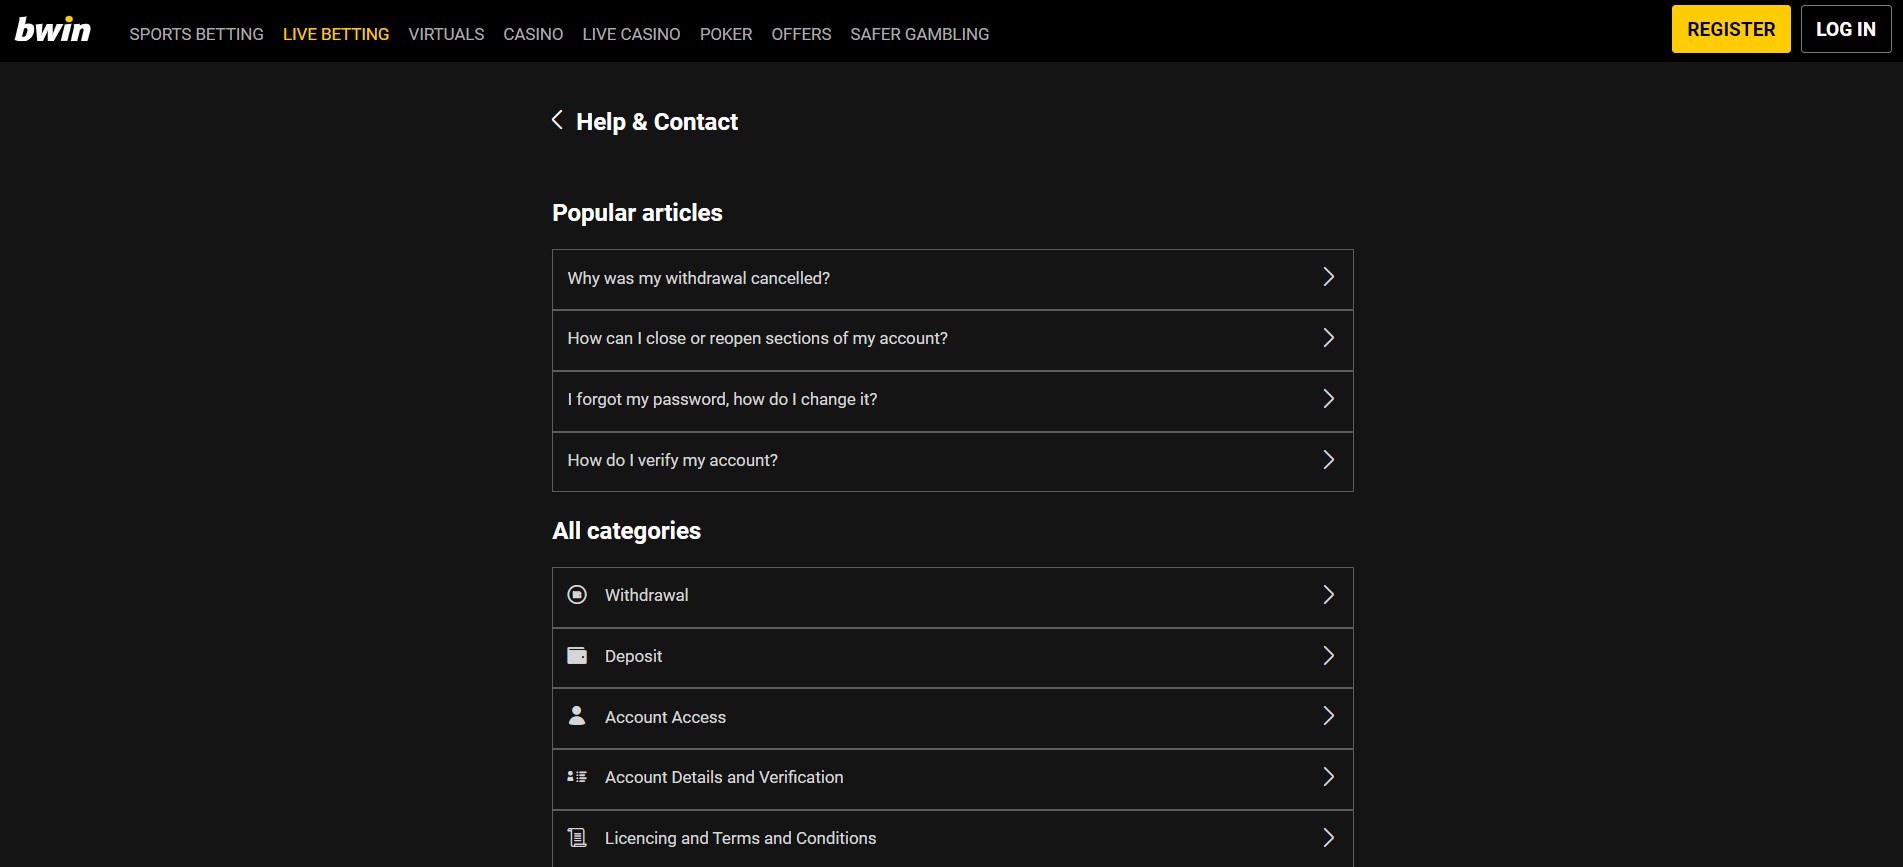1903x867 pixels.
Task: Click the Account Details and Verification icon
Action: (577, 777)
